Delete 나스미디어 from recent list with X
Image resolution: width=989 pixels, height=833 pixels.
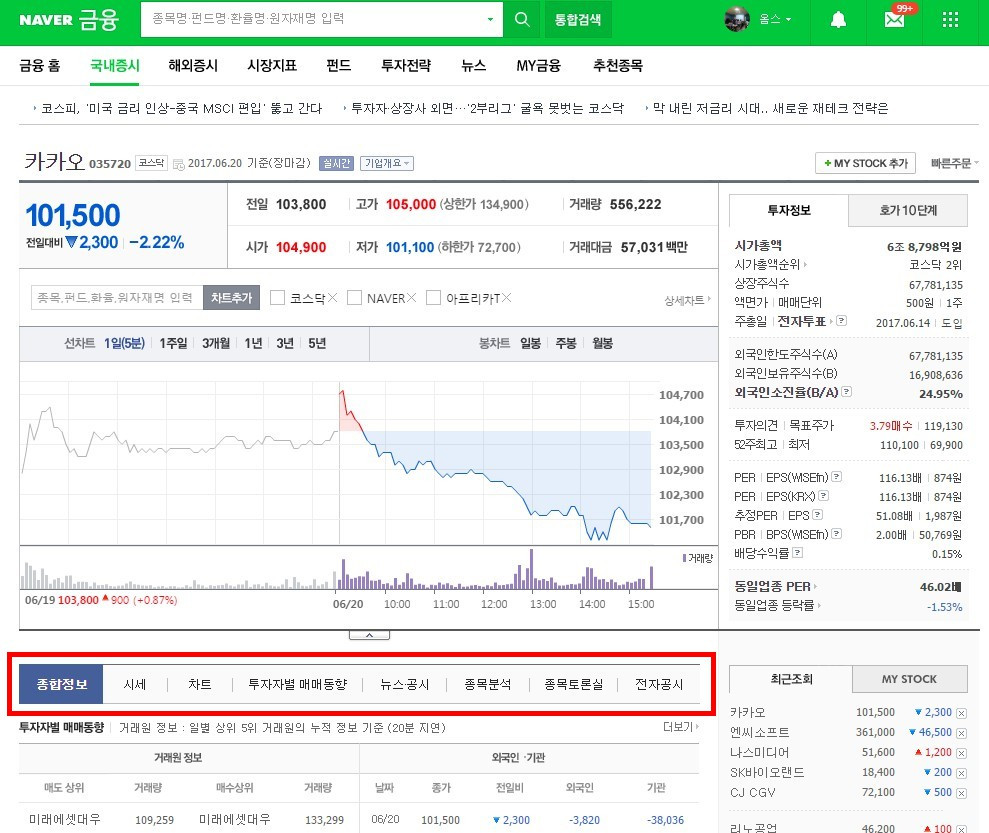tap(961, 754)
